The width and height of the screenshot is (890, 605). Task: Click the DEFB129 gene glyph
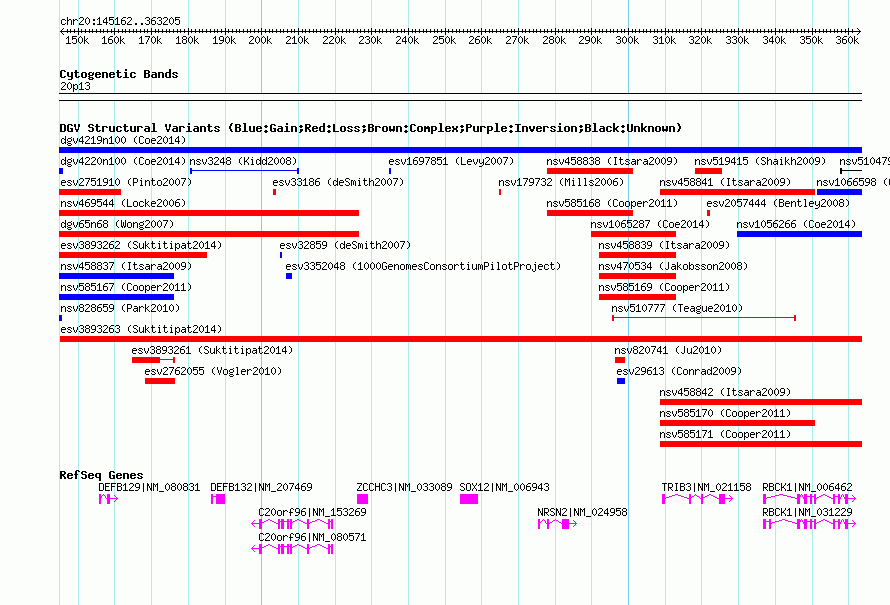click(108, 499)
